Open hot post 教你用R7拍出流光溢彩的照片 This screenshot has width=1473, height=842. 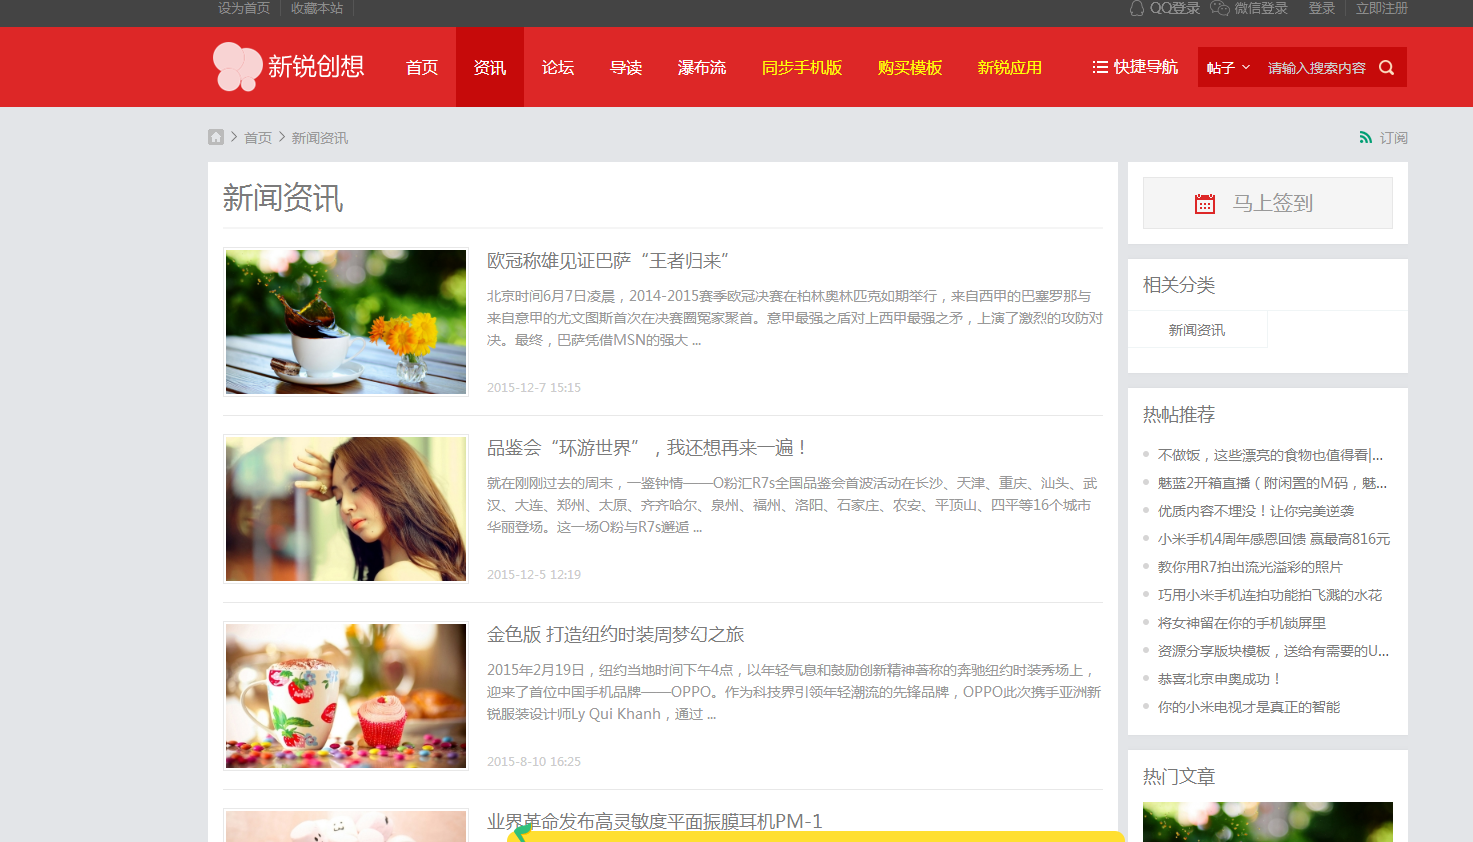point(1250,567)
